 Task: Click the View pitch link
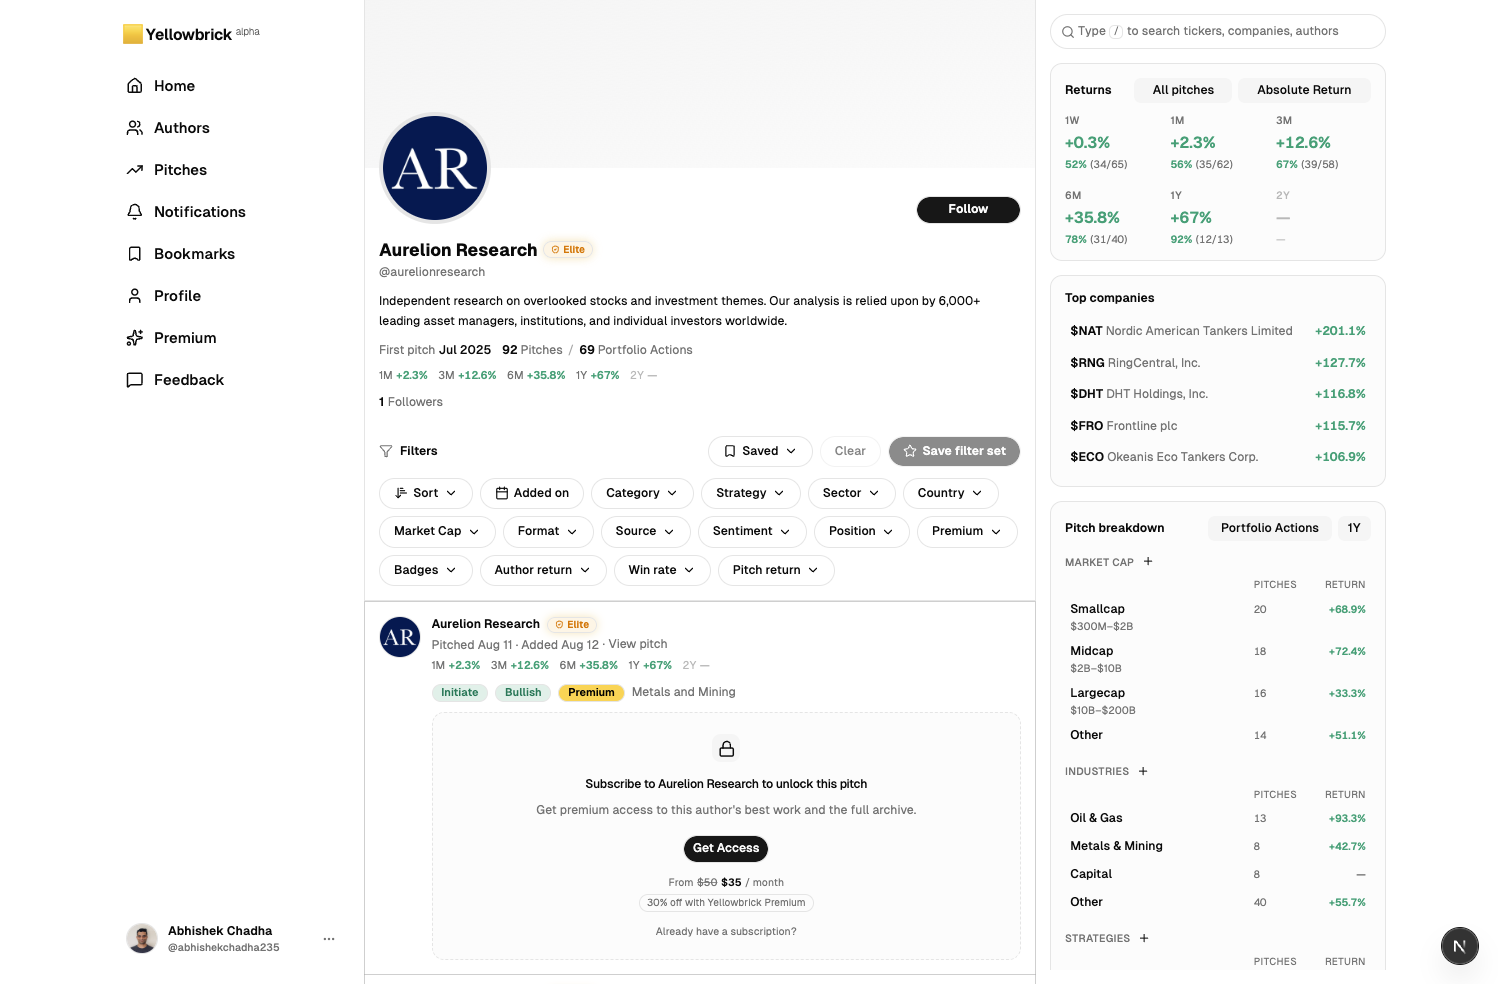point(638,644)
